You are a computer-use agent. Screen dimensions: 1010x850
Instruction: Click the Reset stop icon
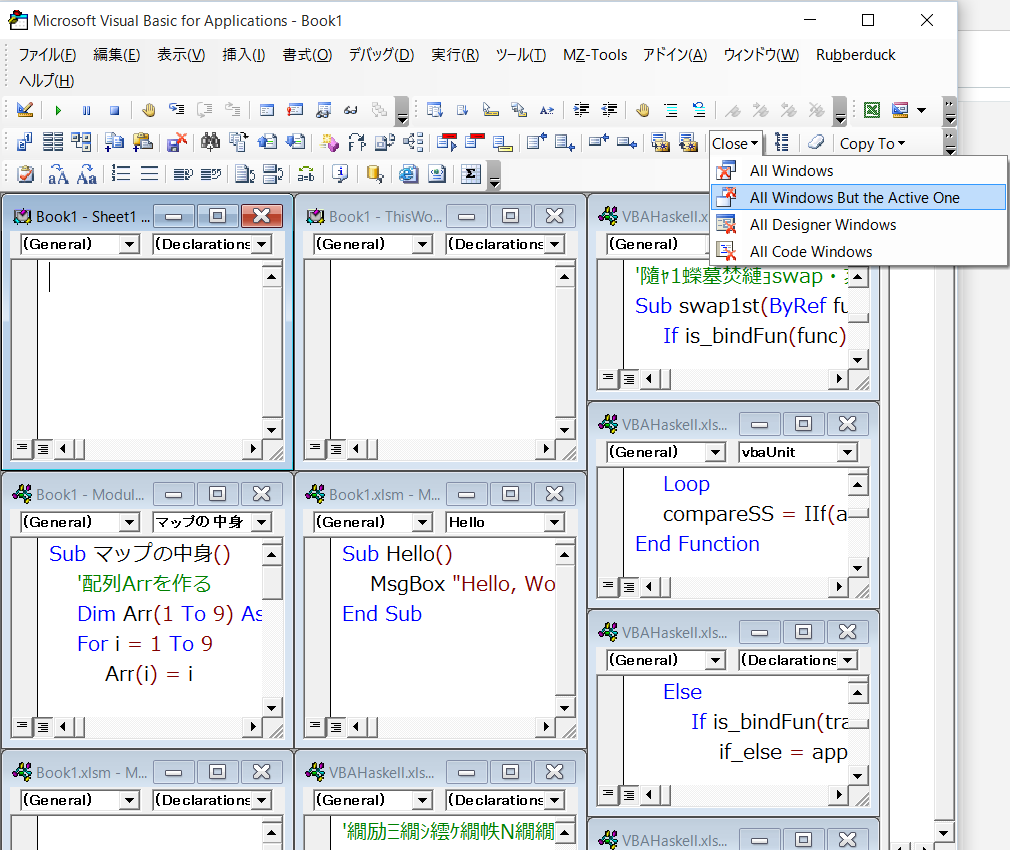pos(115,110)
